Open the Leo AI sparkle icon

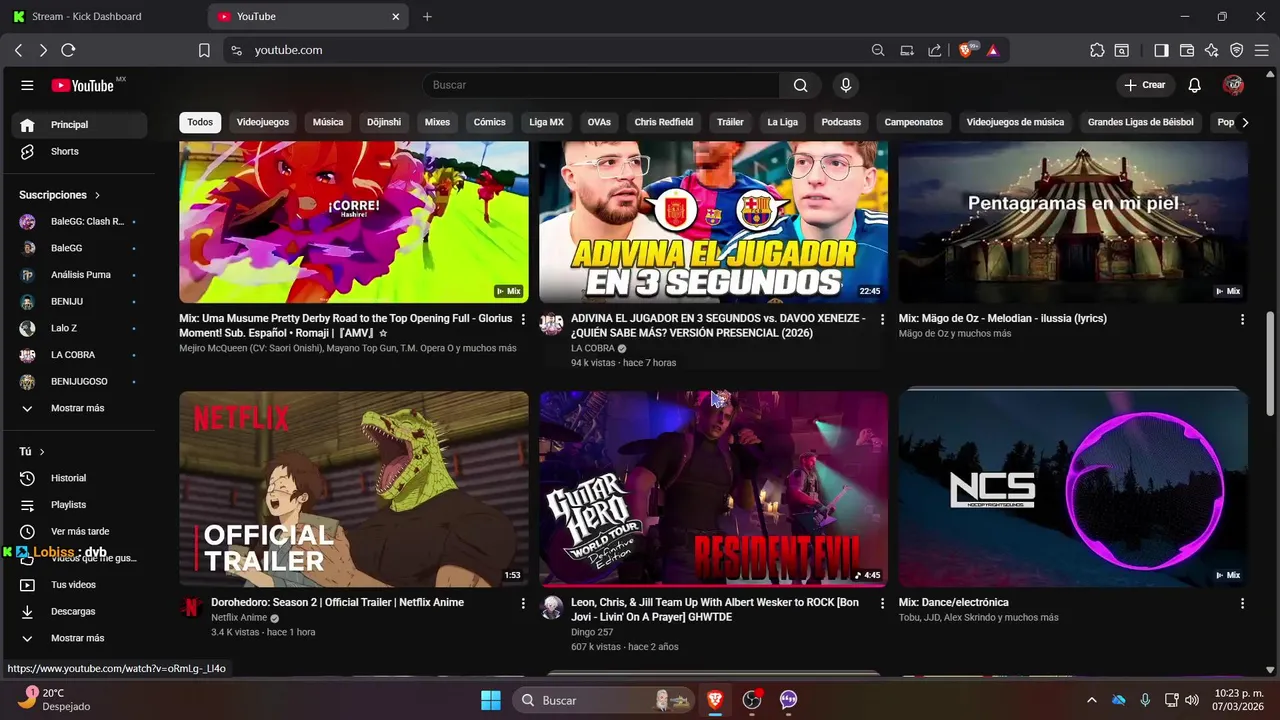tap(1212, 50)
